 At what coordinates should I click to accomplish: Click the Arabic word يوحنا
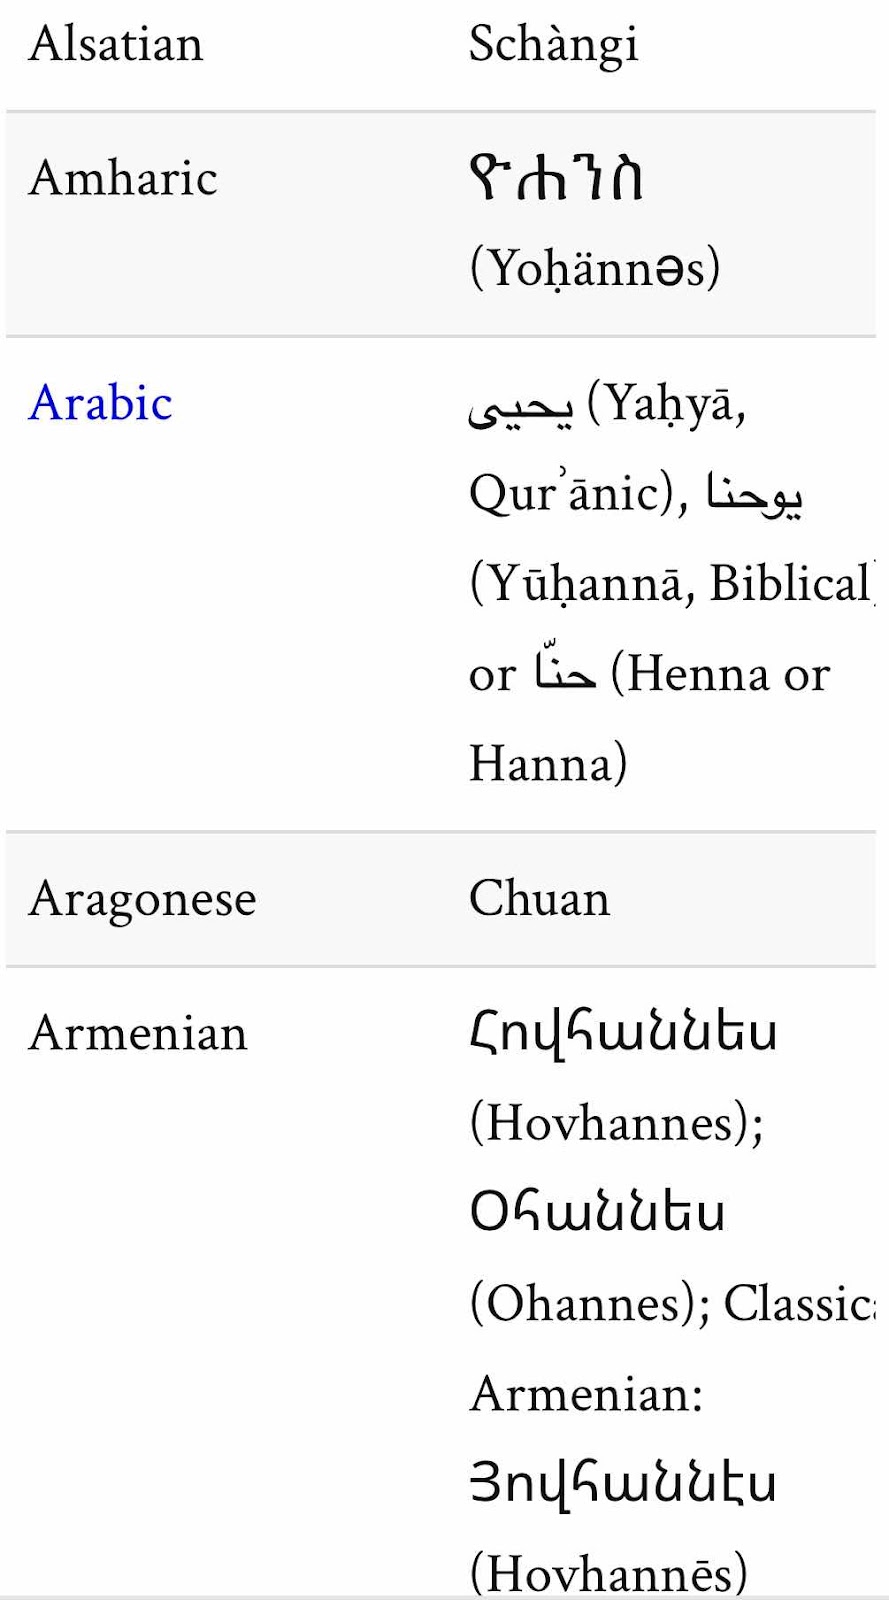click(754, 495)
